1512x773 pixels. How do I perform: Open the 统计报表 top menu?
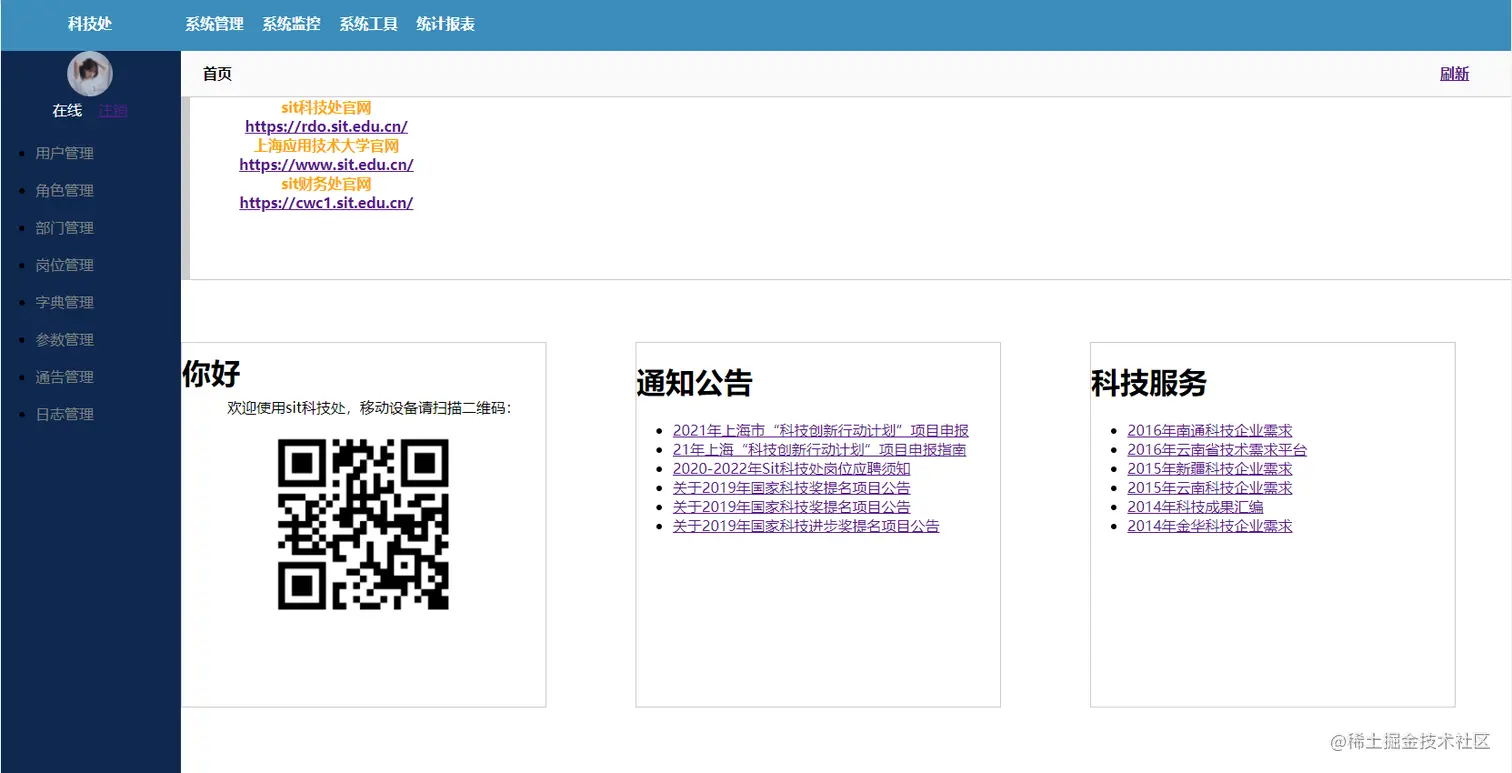[x=445, y=24]
